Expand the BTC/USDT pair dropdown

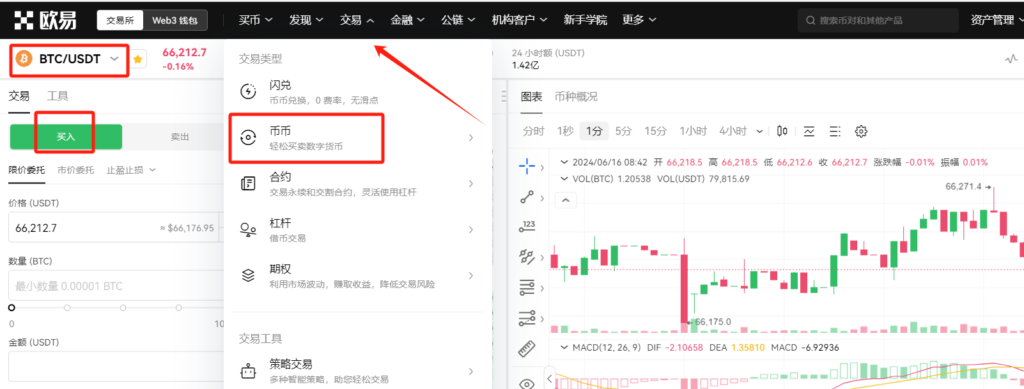coord(114,59)
